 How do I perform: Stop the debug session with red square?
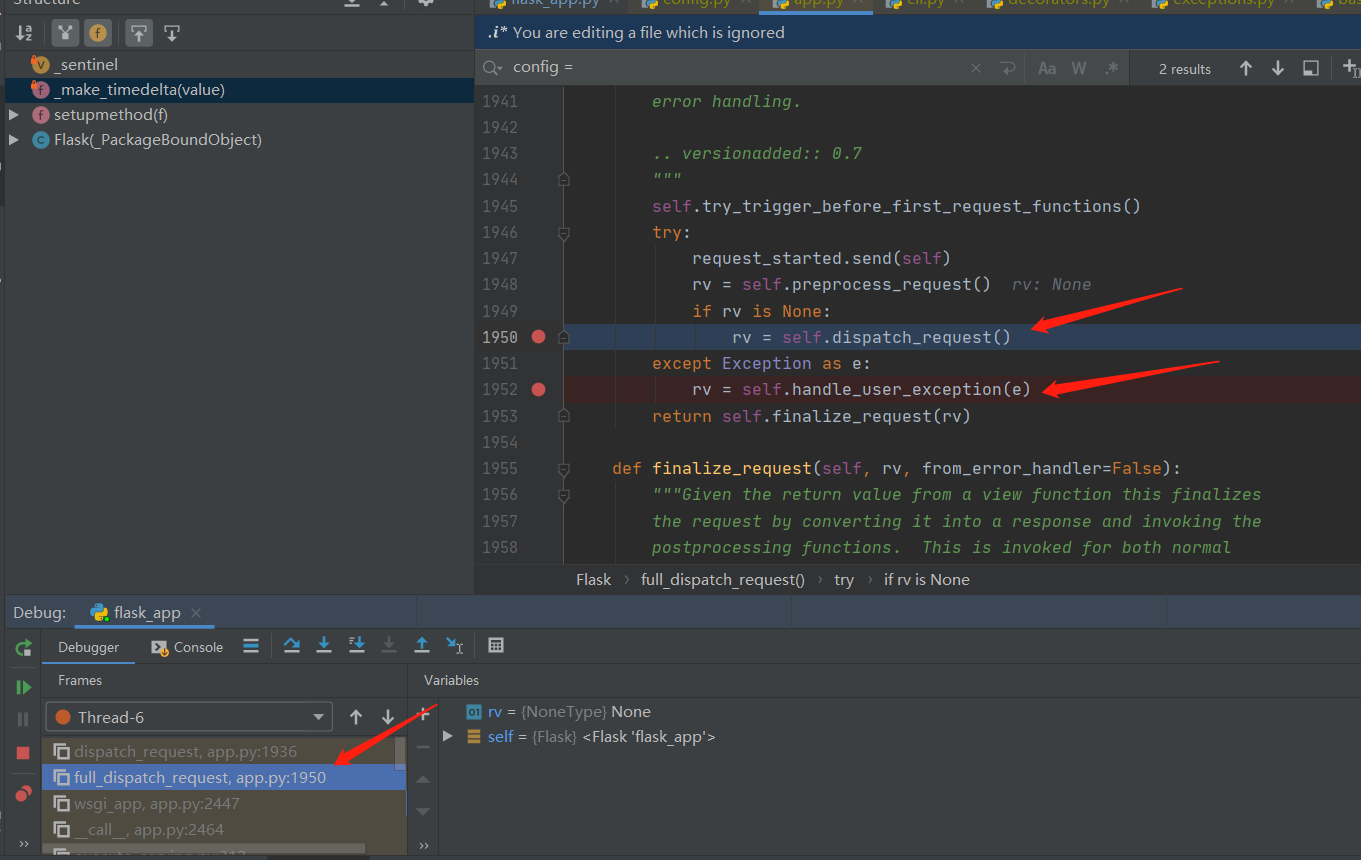point(23,752)
